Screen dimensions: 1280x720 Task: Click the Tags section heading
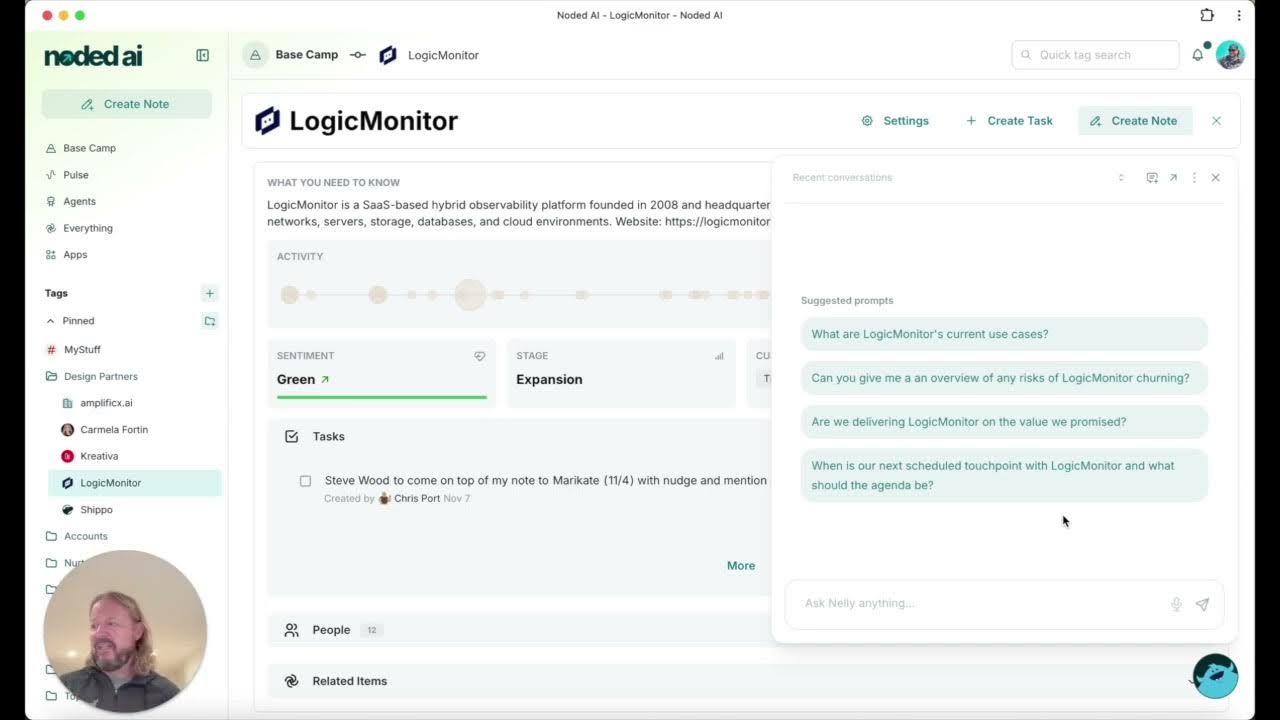[x=56, y=293]
